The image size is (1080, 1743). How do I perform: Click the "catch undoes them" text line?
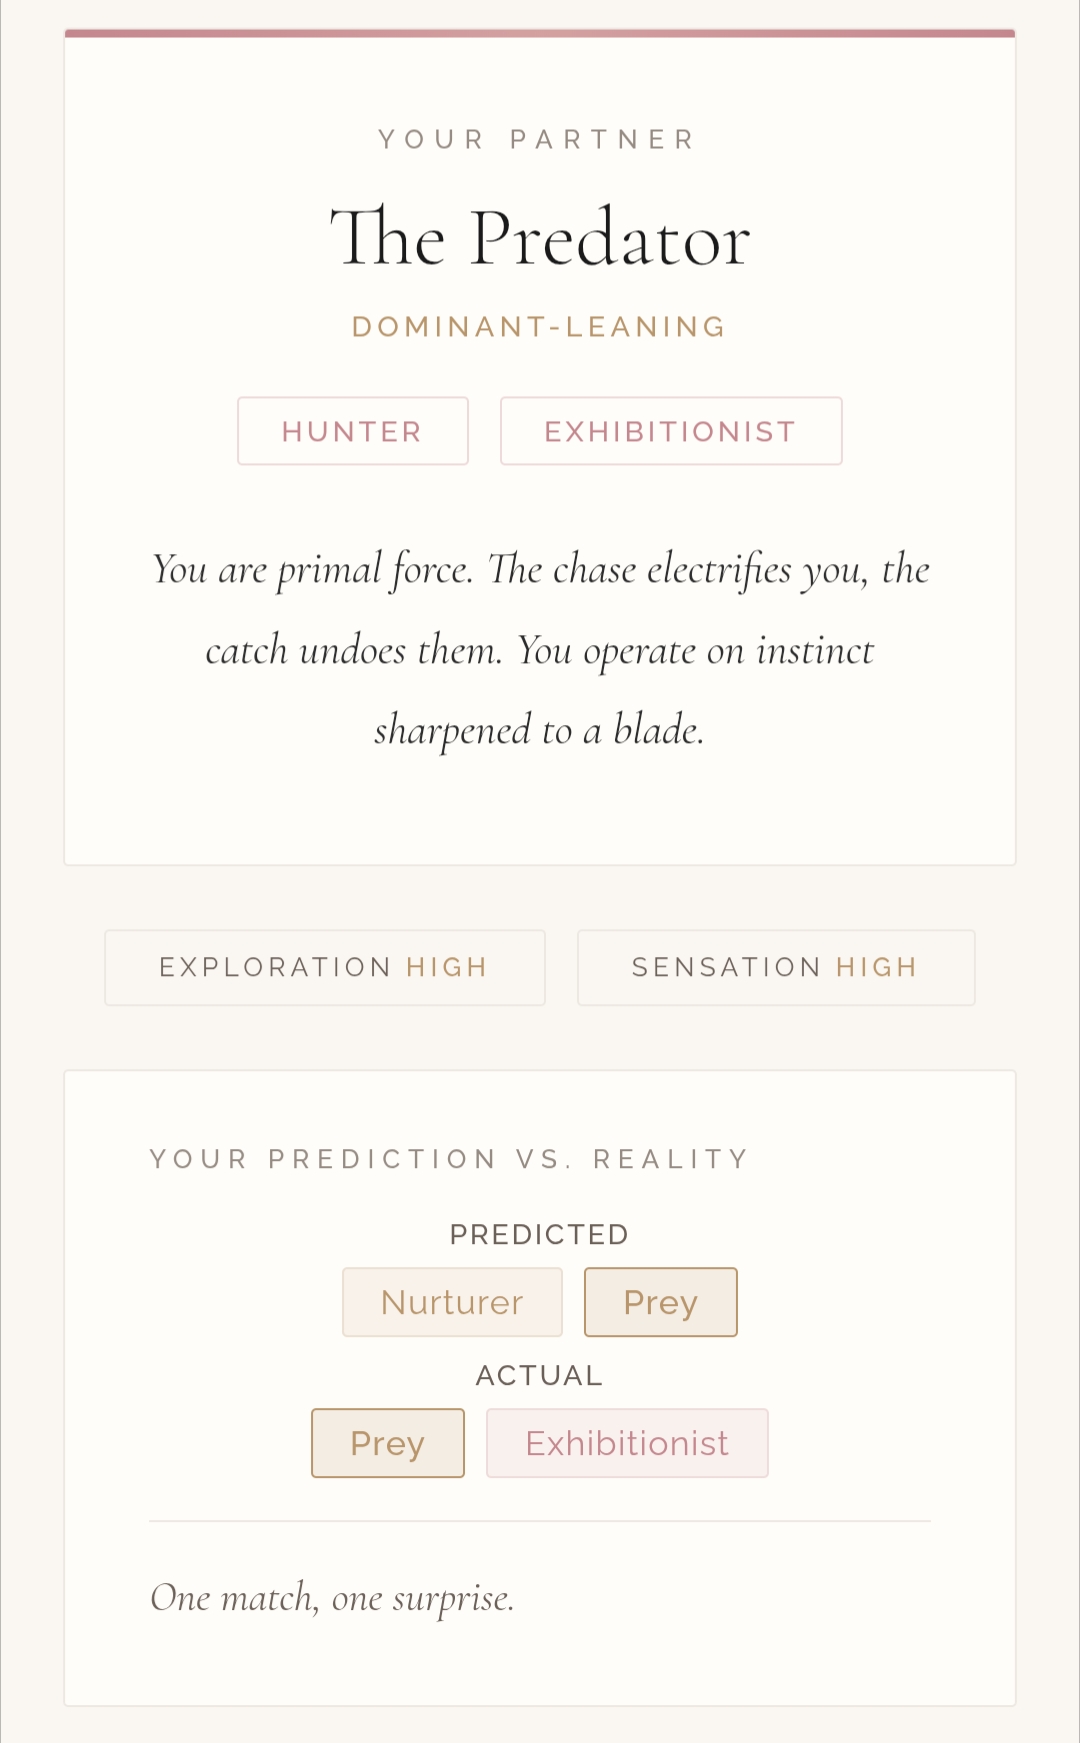point(540,651)
